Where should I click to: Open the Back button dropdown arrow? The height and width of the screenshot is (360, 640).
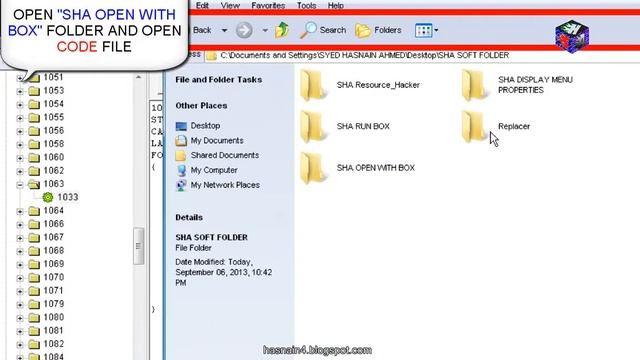(224, 31)
